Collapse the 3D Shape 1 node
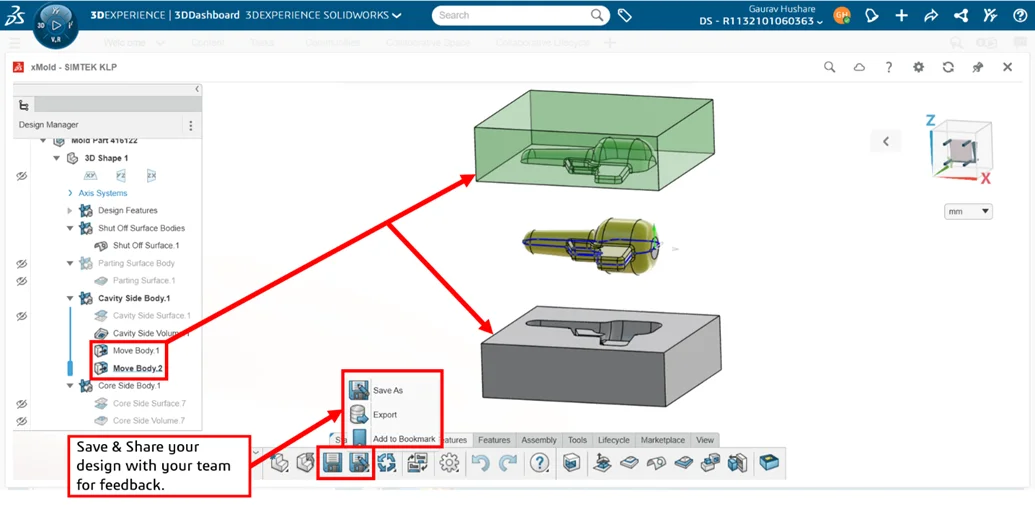This screenshot has width=1035, height=505. [x=56, y=158]
